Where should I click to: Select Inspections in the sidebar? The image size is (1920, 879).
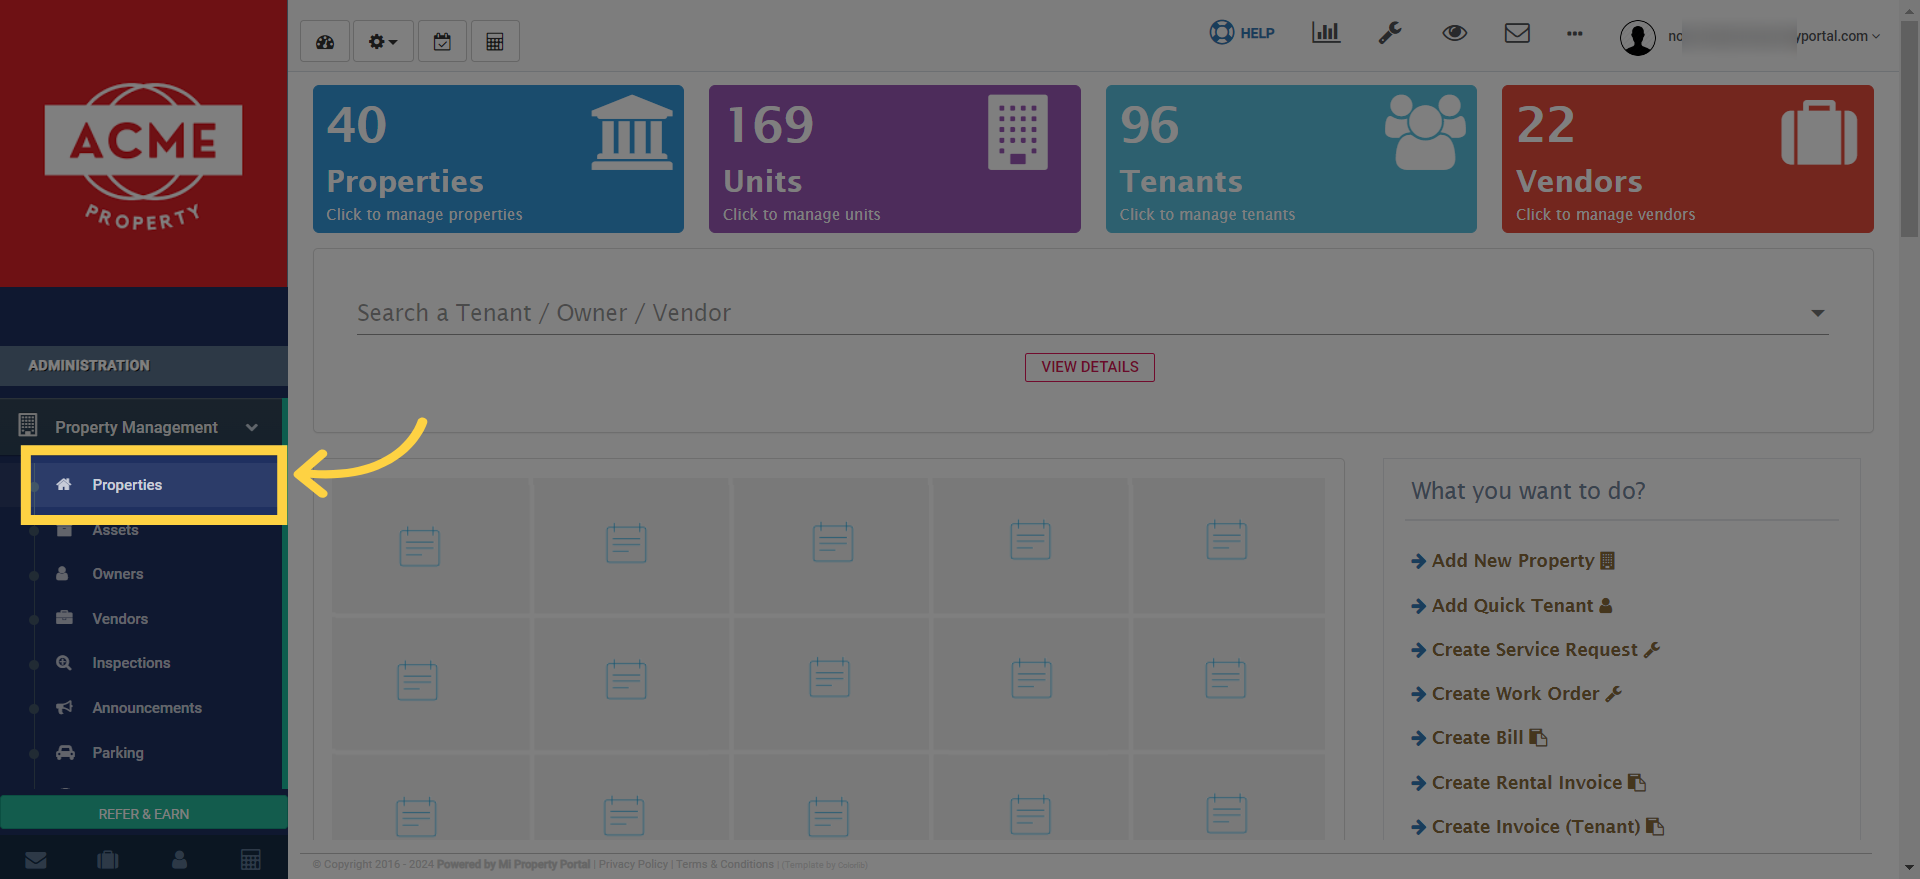131,663
